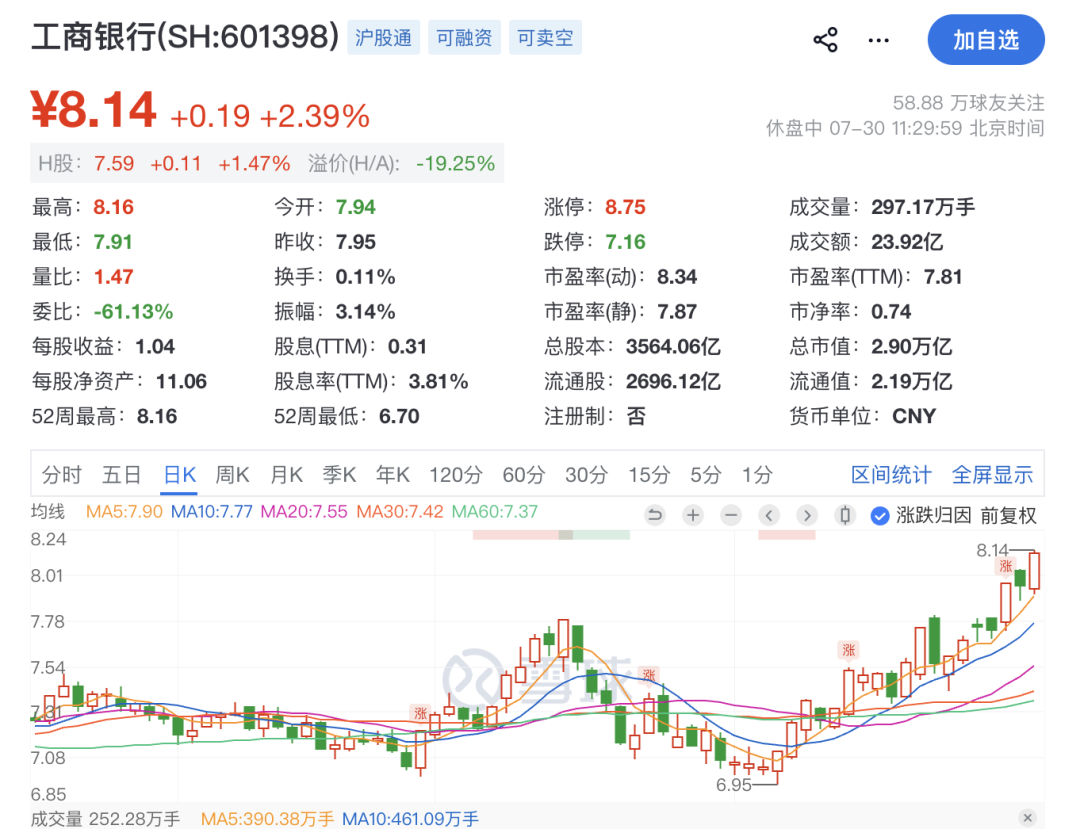
Task: Click the MA10:7.77 indicator
Action: pyautogui.click(x=211, y=512)
